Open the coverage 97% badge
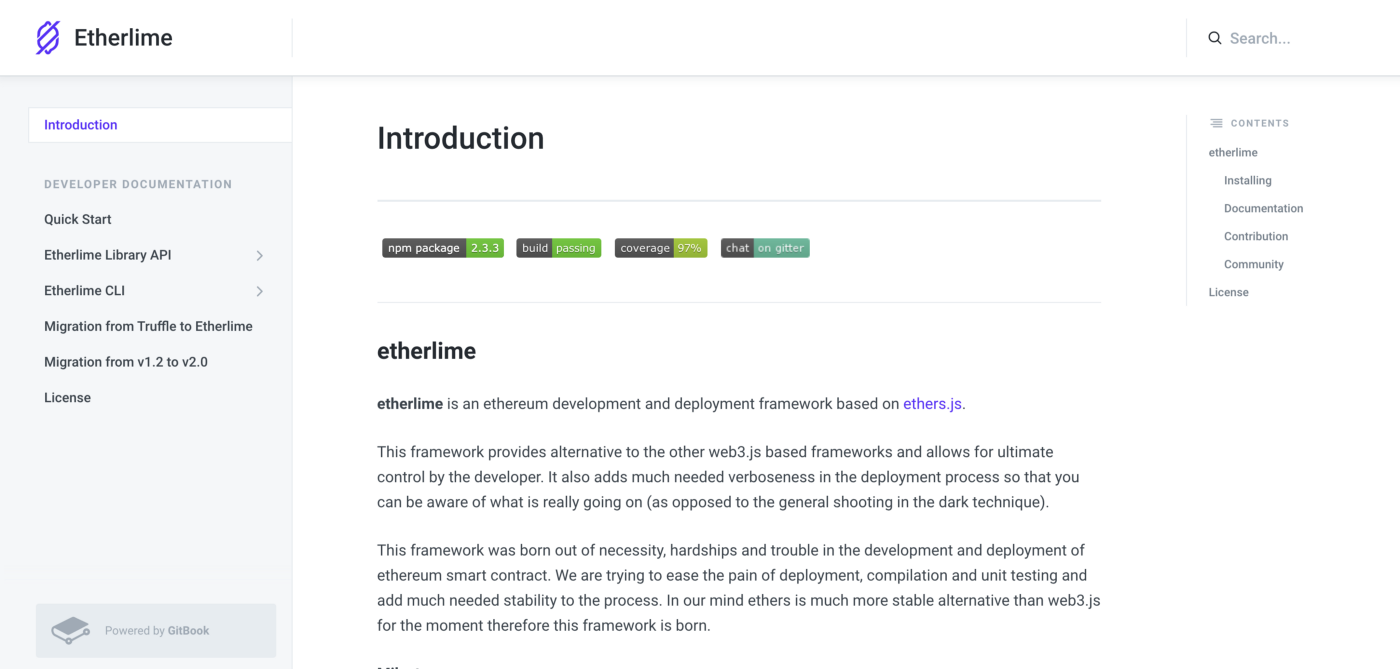 coord(660,248)
